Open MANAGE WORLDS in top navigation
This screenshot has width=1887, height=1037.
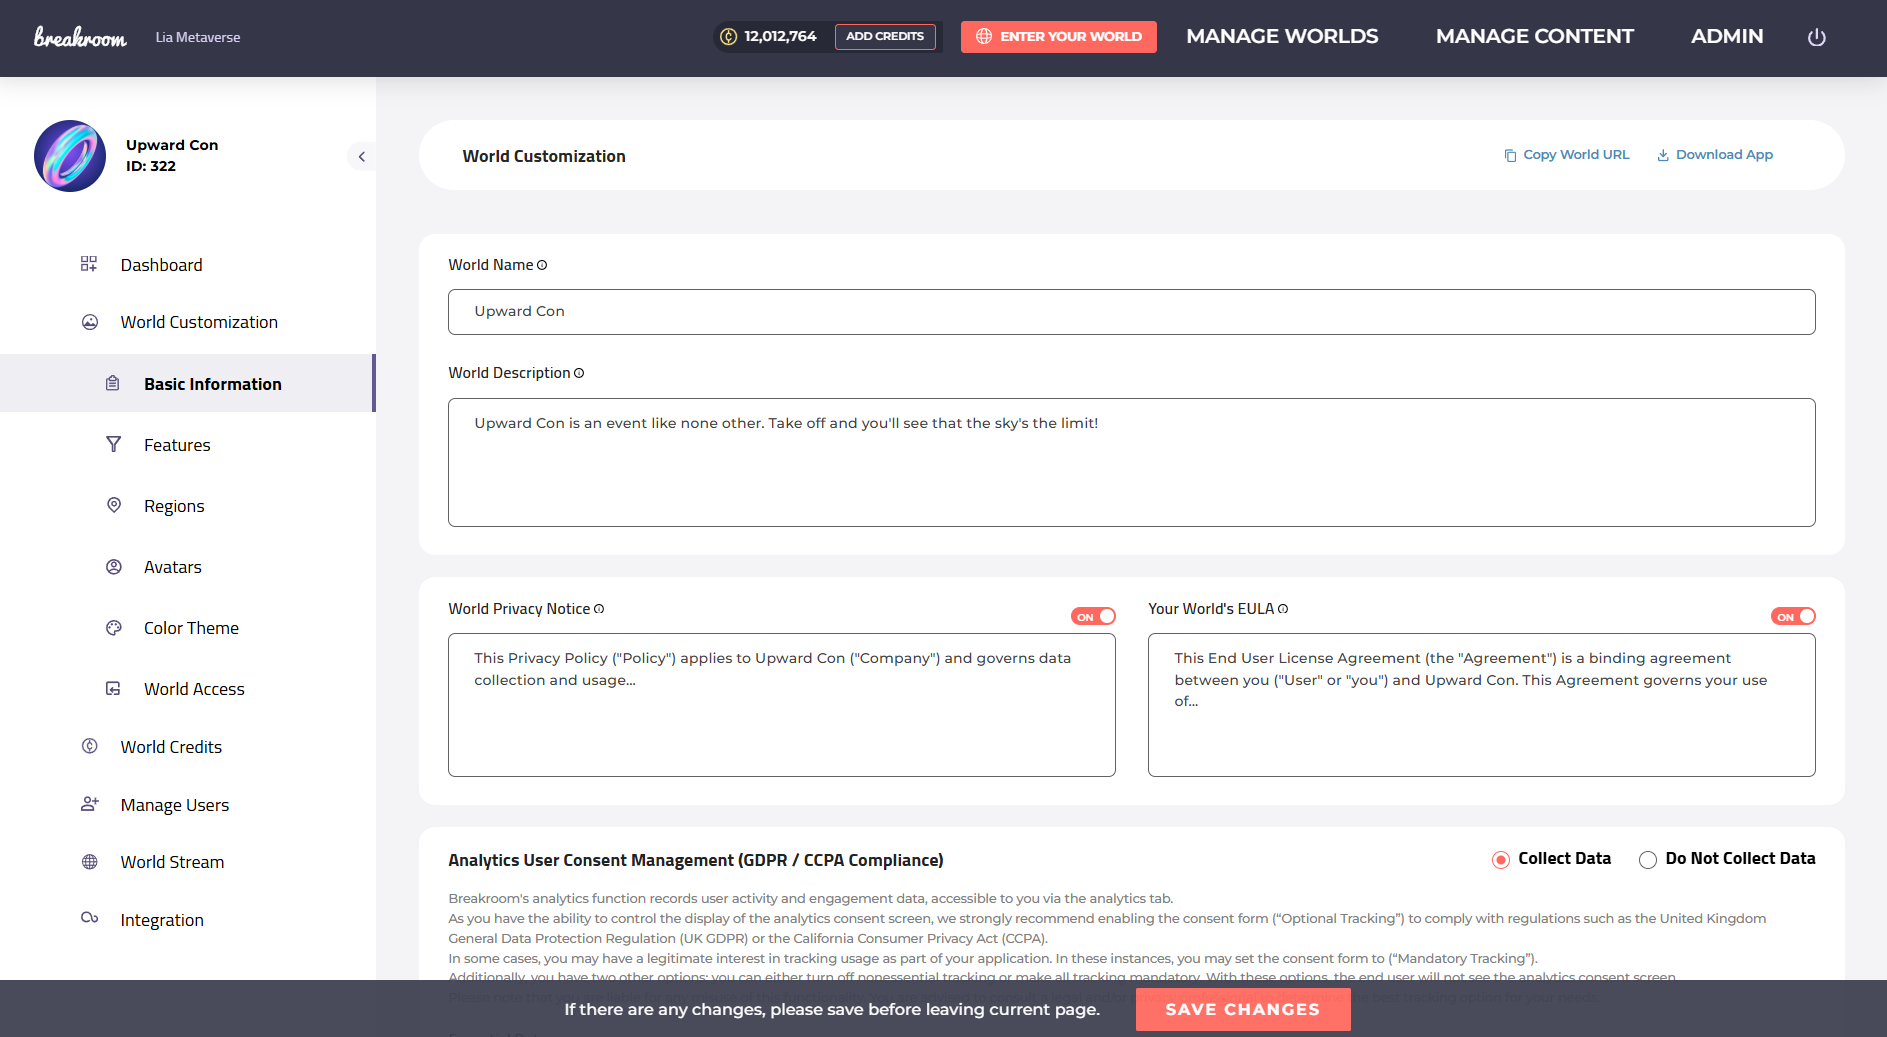click(x=1282, y=37)
